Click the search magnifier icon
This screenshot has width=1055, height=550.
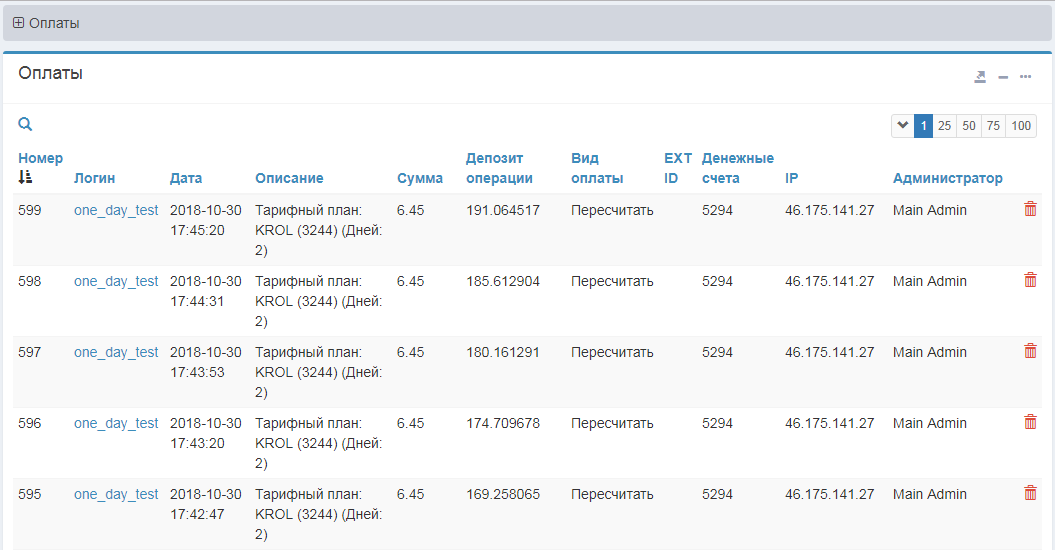[x=25, y=125]
